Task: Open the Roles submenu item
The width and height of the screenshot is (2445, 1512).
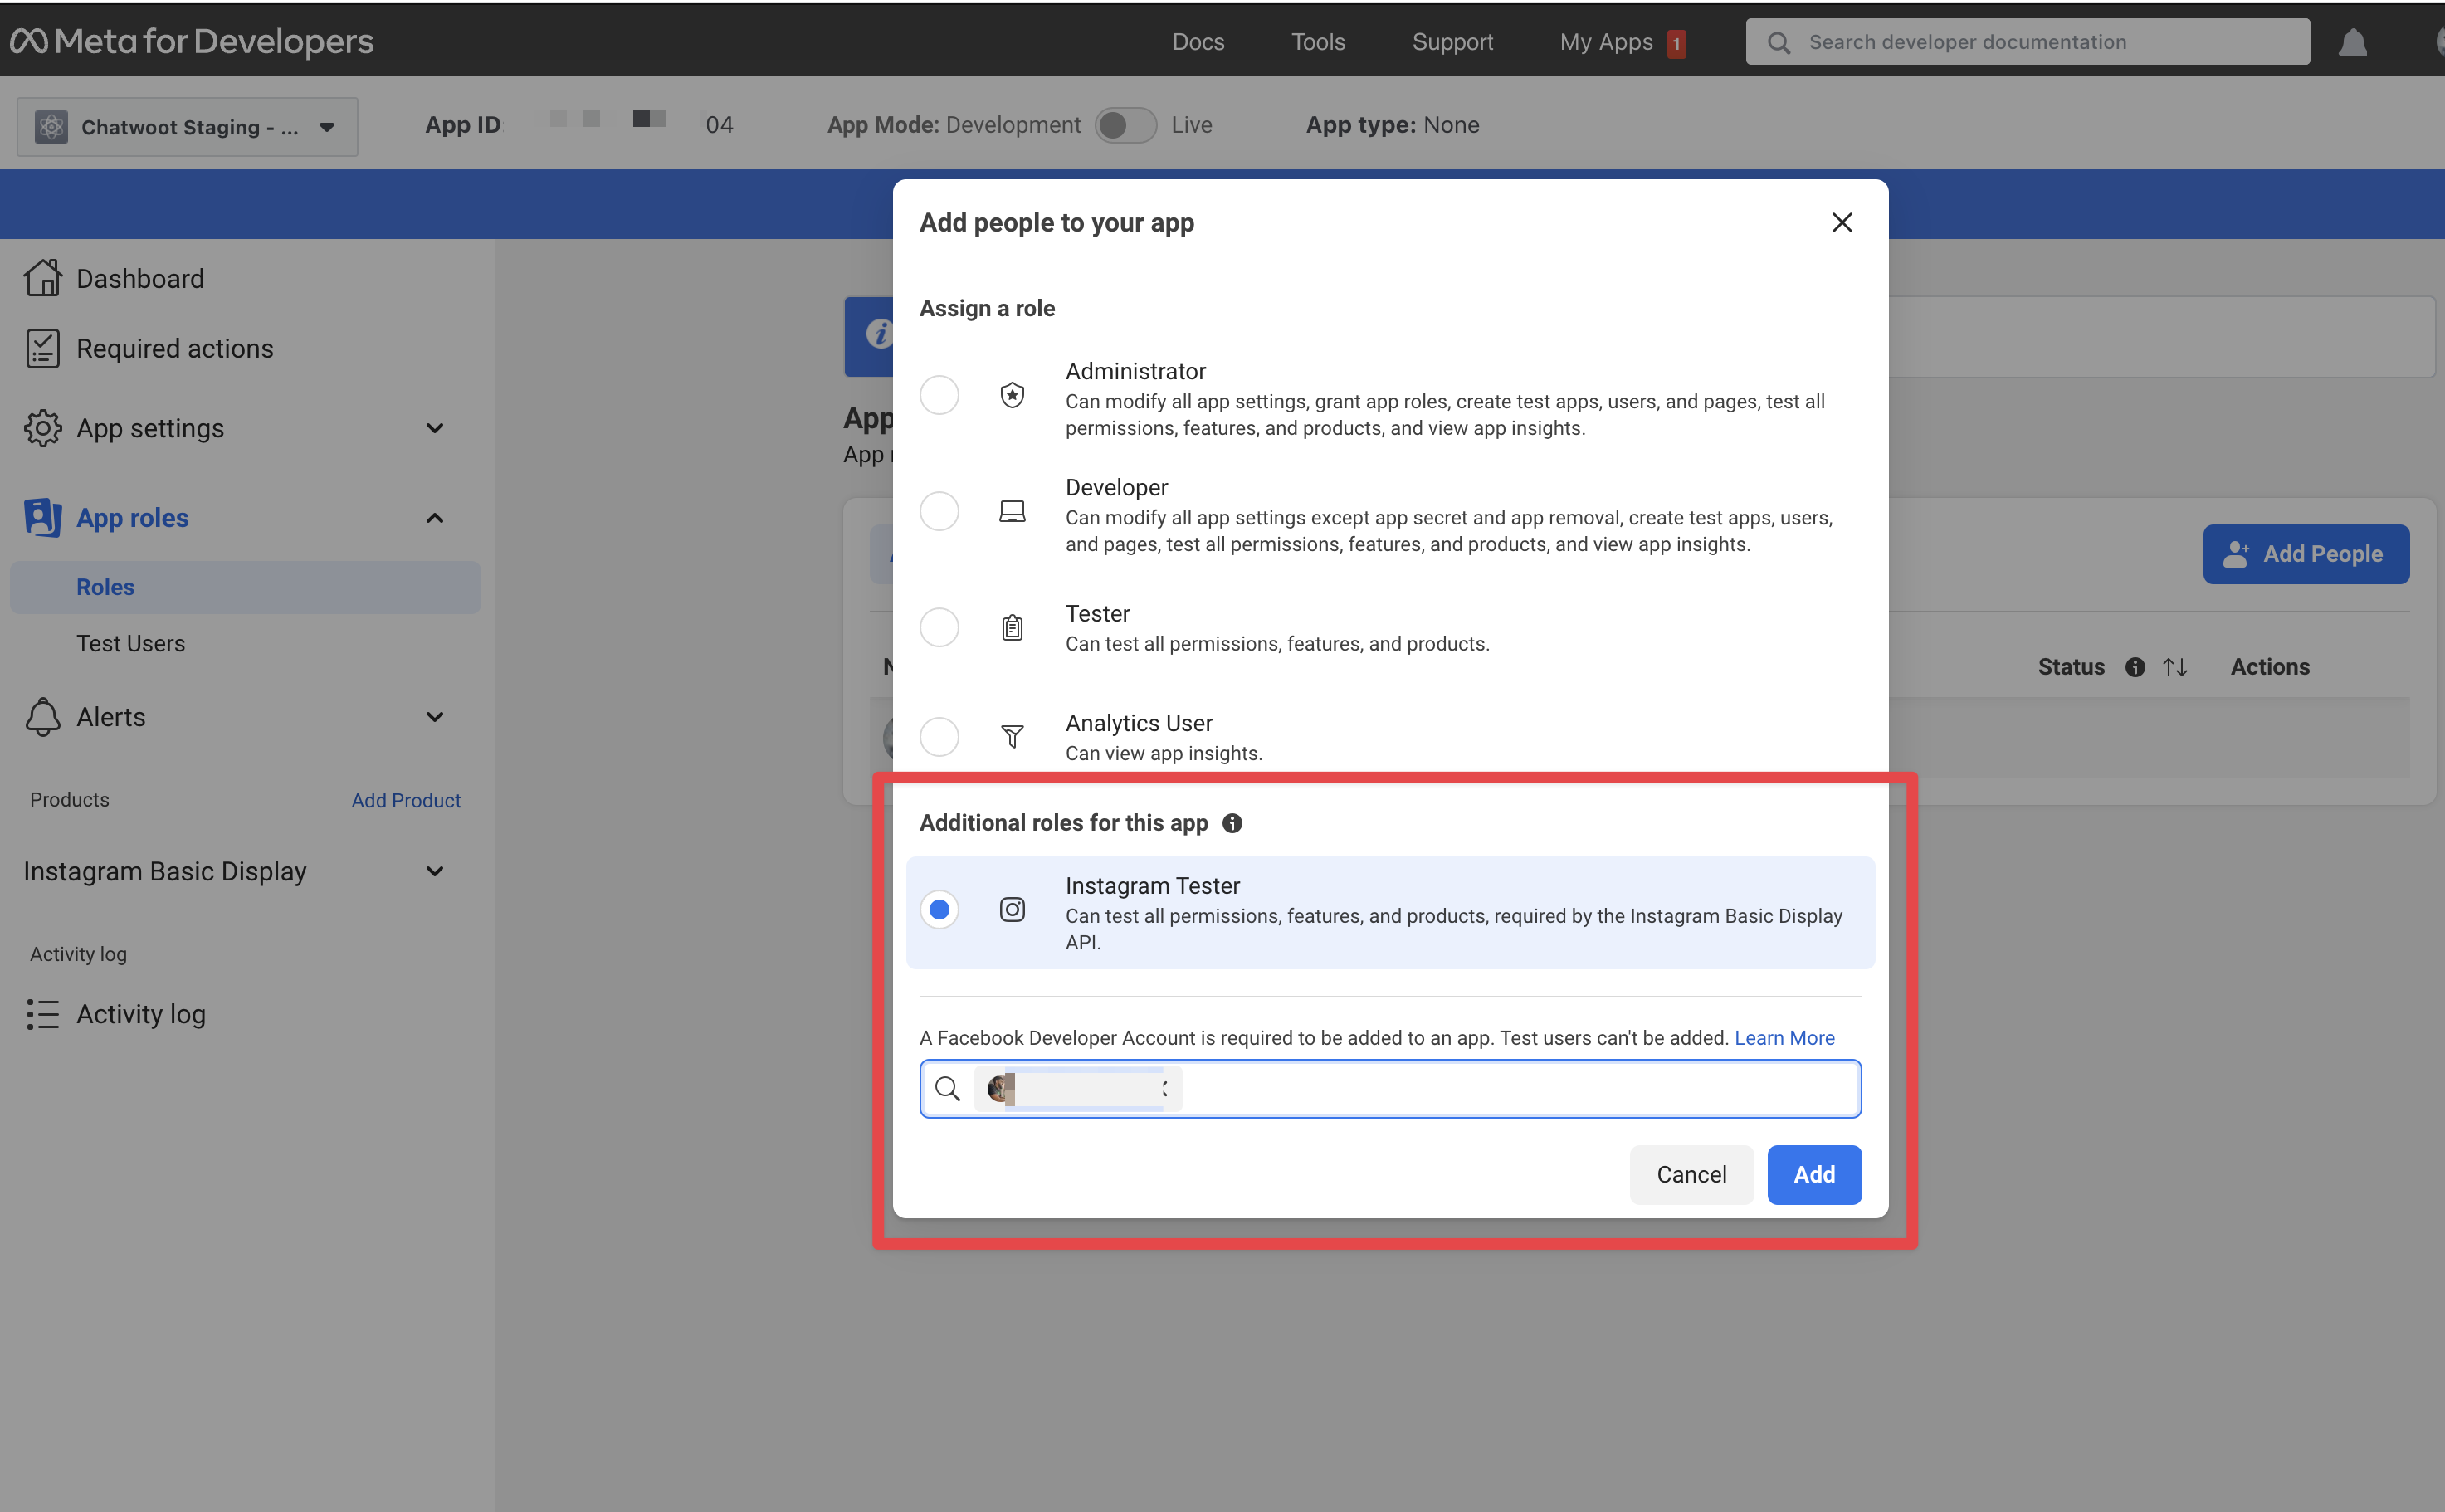Action: pyautogui.click(x=105, y=587)
